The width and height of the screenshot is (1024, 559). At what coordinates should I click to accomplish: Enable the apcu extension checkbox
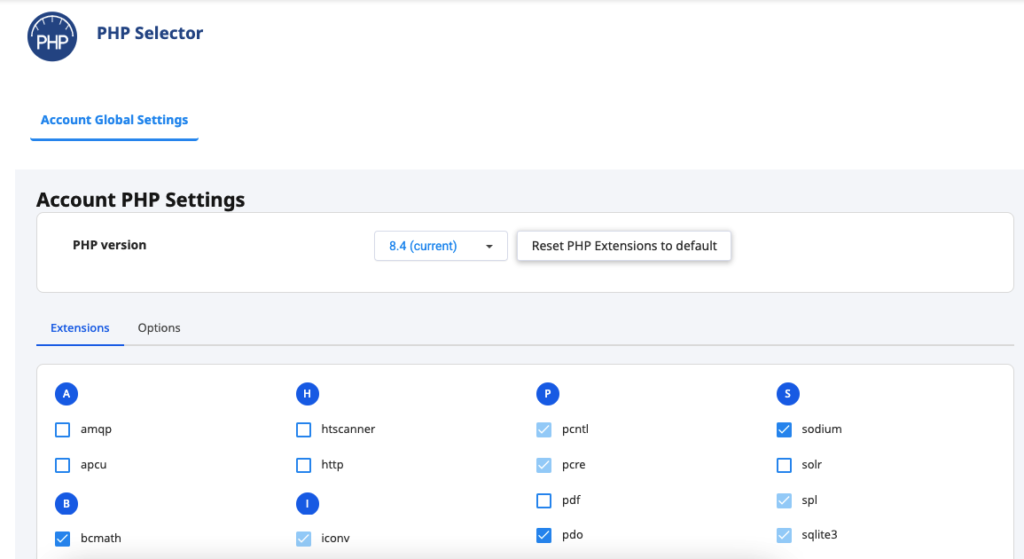(x=63, y=465)
